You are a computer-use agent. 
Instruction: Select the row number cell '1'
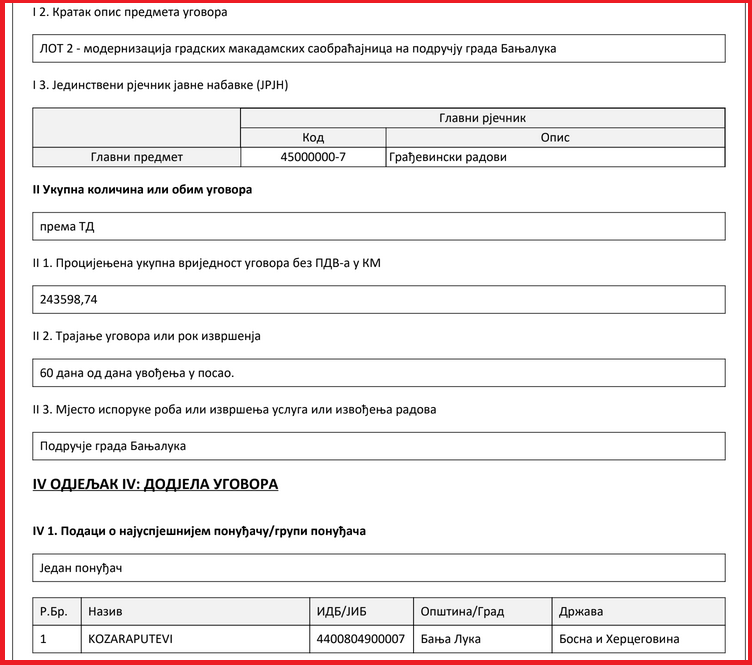coord(57,639)
